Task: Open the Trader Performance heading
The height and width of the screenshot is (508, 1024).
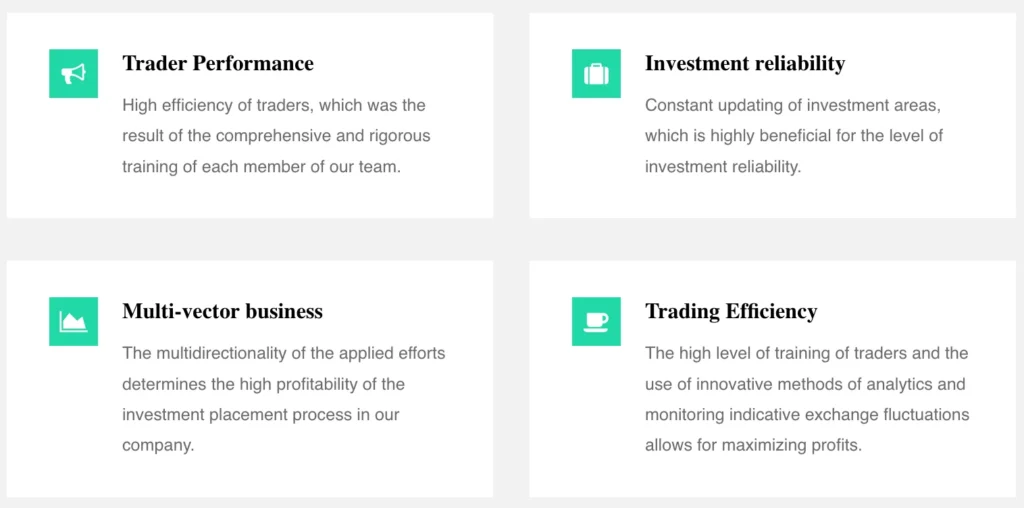Action: pos(218,64)
